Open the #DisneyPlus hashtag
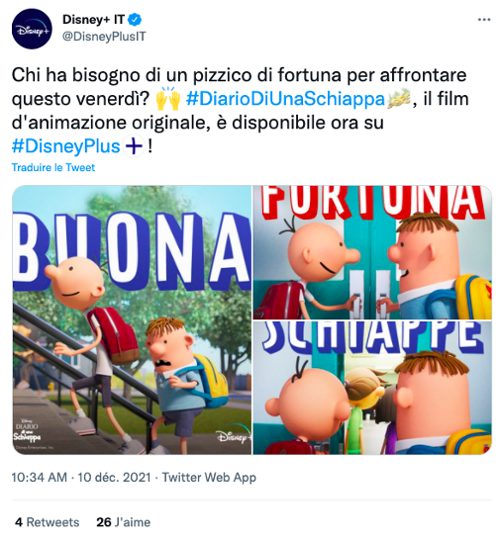The width and height of the screenshot is (500, 541). click(x=66, y=146)
